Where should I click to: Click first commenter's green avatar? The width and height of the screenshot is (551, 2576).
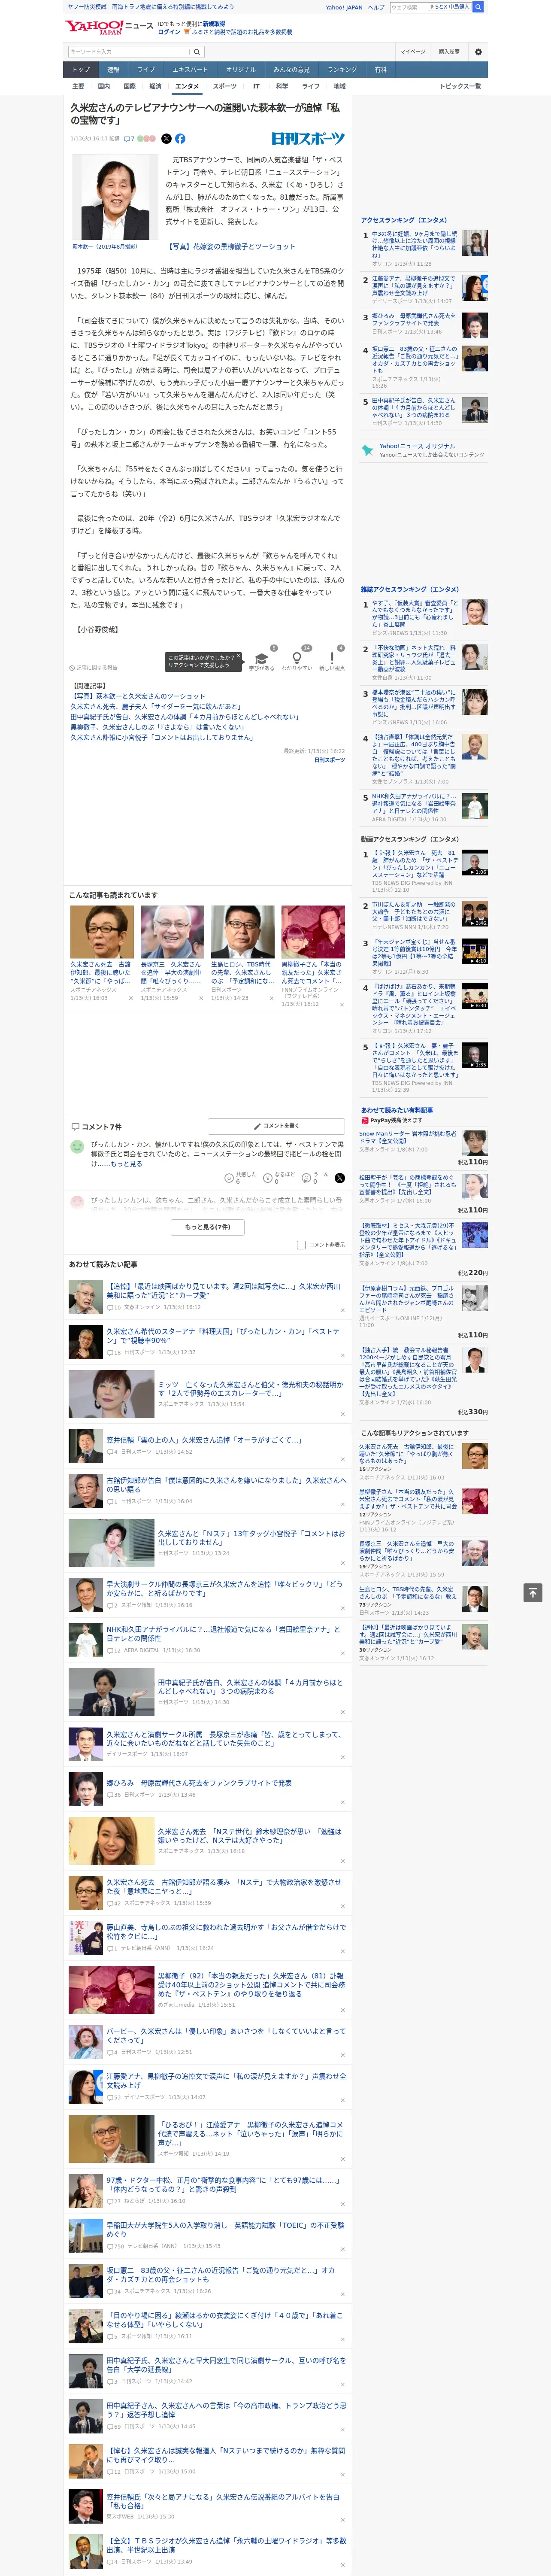(77, 1147)
